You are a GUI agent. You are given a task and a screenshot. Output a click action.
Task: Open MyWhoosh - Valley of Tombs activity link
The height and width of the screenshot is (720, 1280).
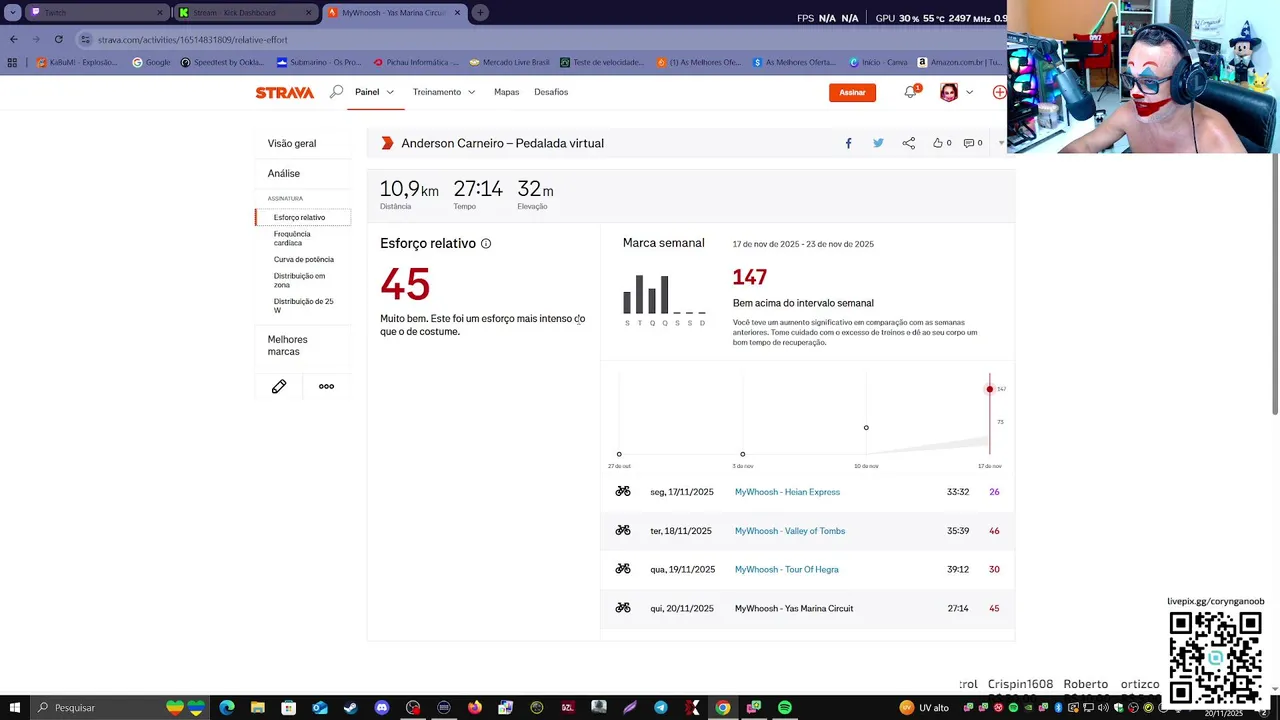(790, 531)
